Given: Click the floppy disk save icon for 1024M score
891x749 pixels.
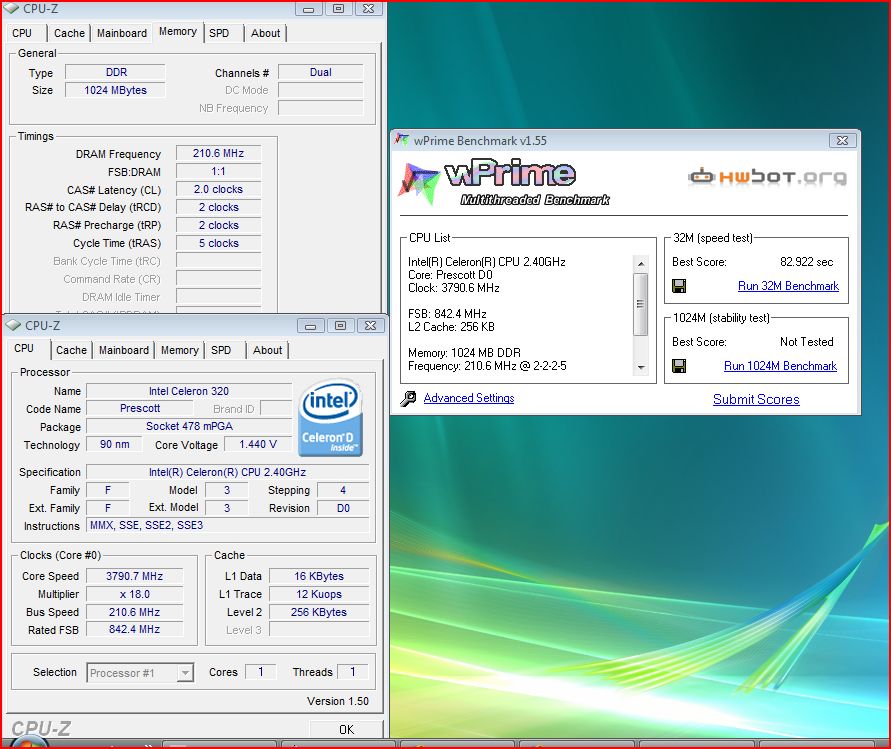Looking at the screenshot, I should coord(679,366).
